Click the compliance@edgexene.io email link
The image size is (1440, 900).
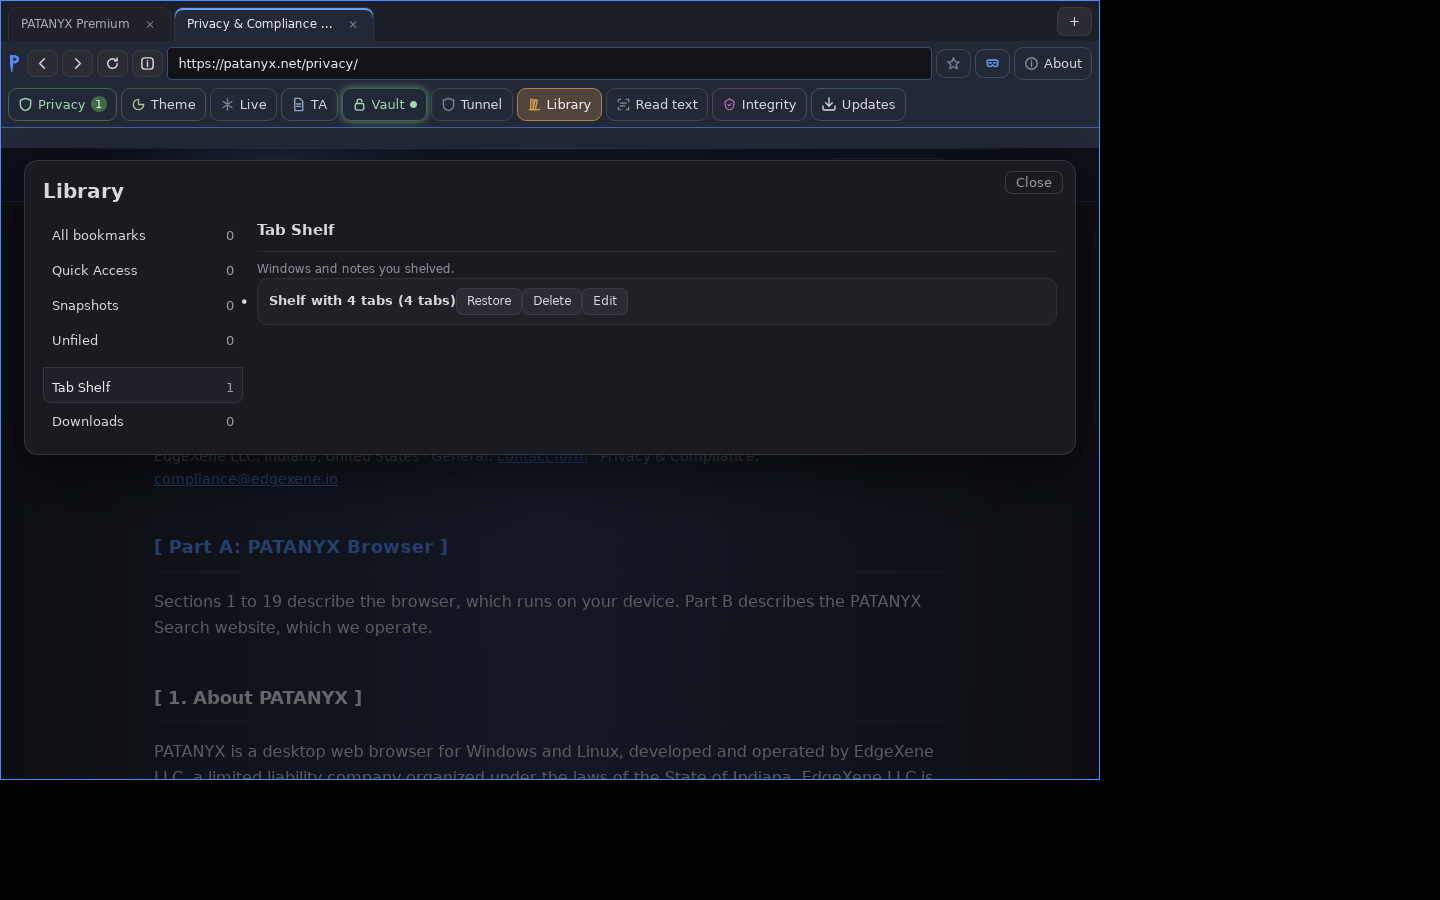pos(246,479)
